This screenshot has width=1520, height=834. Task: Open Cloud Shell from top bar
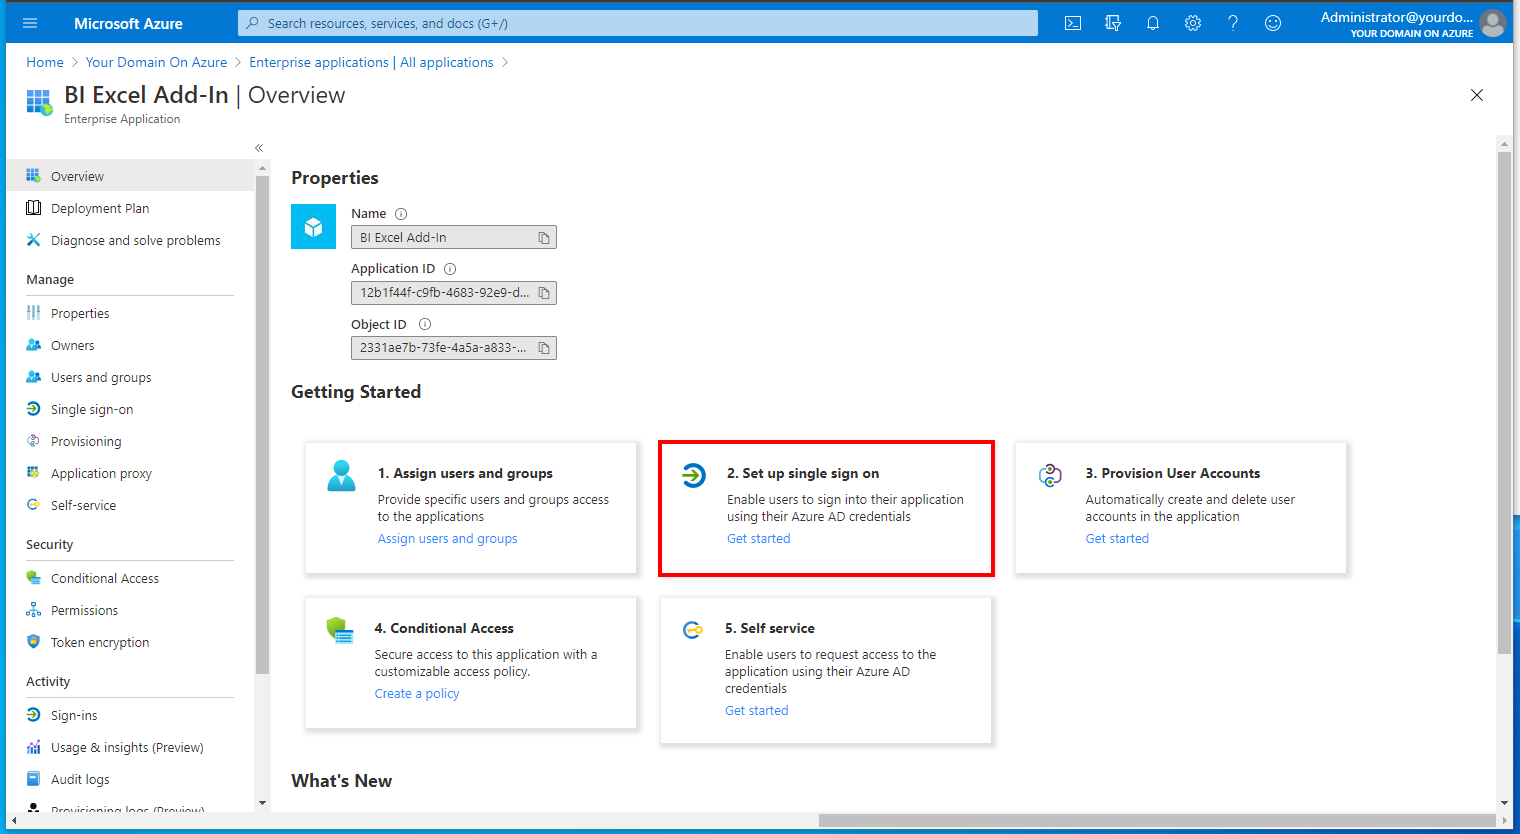(1073, 23)
